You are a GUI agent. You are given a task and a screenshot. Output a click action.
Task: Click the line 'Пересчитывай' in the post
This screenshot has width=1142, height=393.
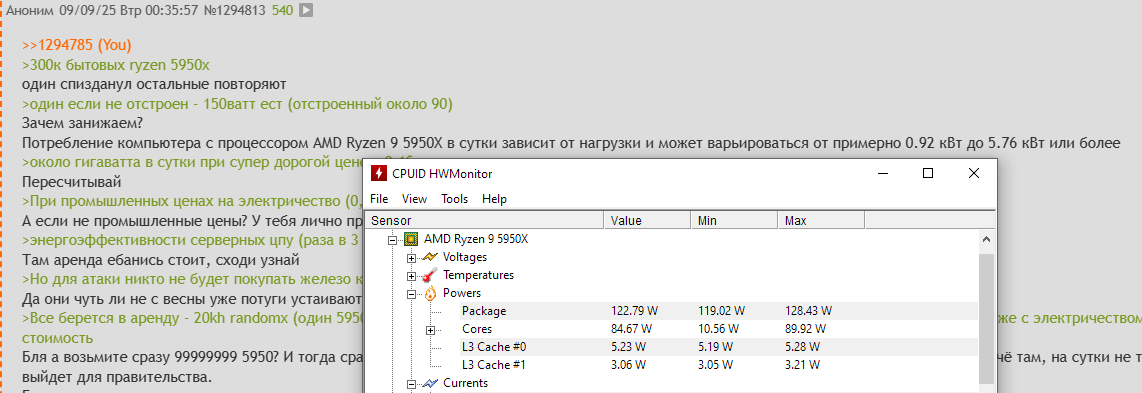[x=71, y=182]
